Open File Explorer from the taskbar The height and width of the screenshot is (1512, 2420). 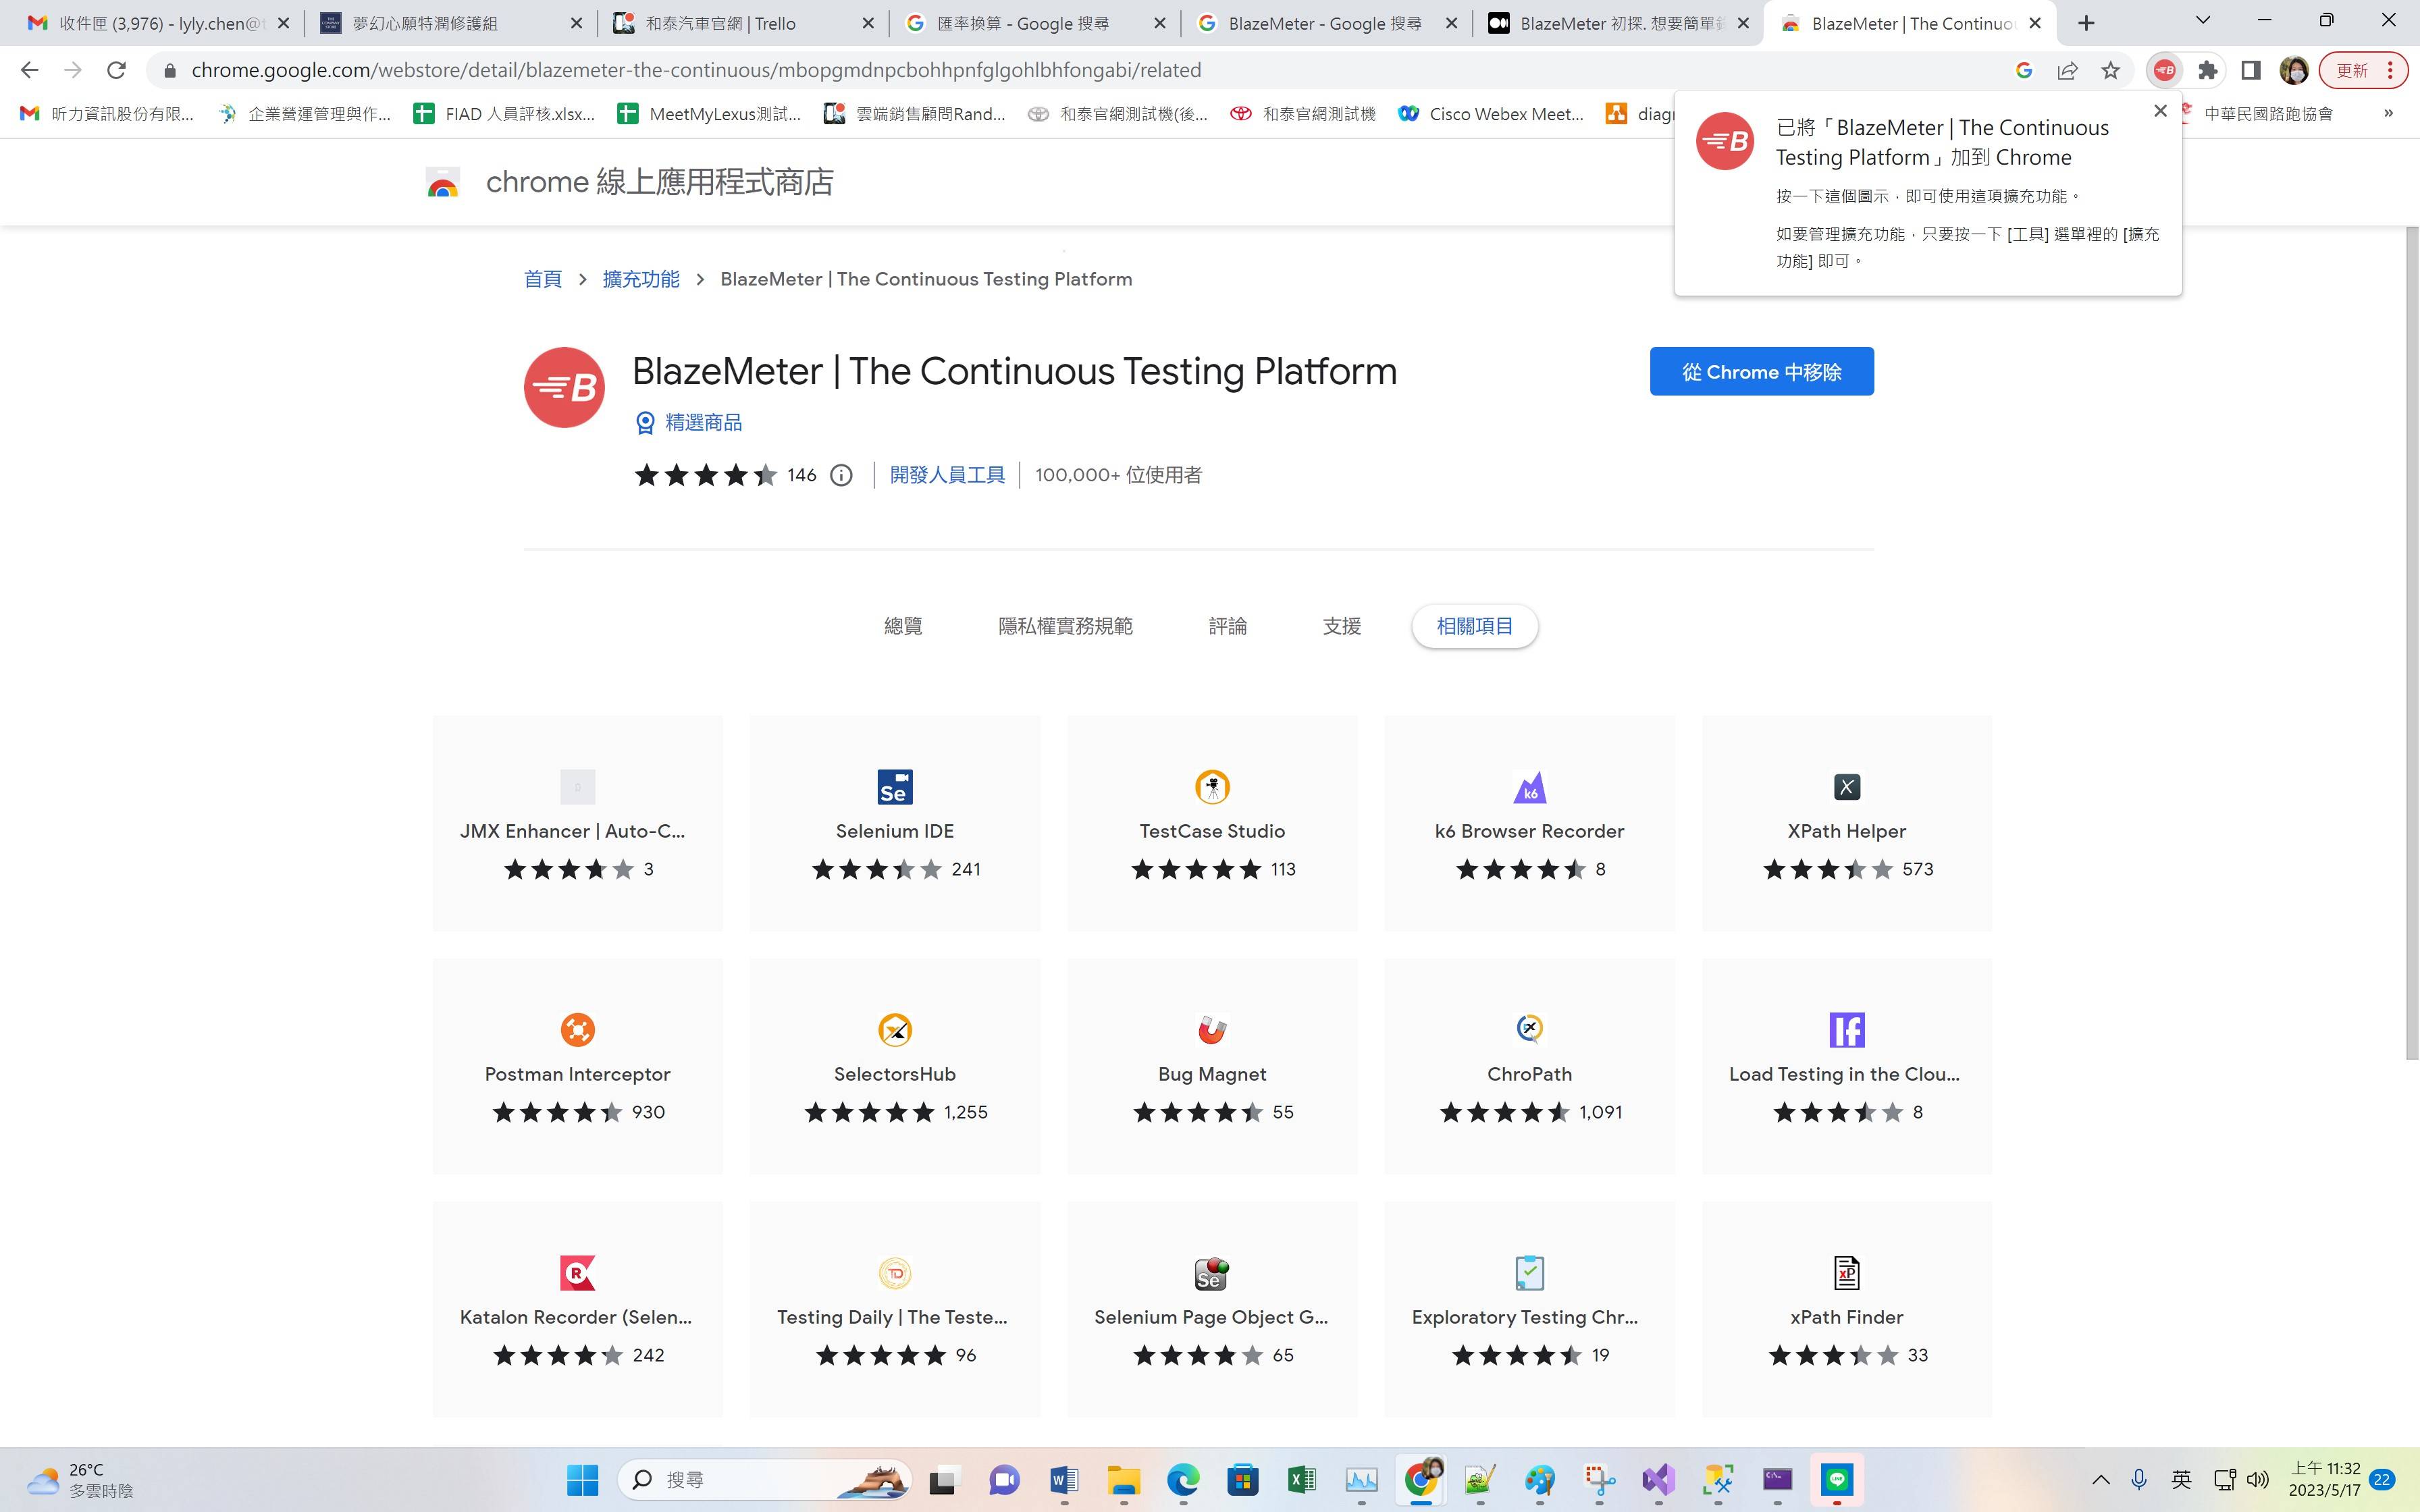[x=1123, y=1480]
